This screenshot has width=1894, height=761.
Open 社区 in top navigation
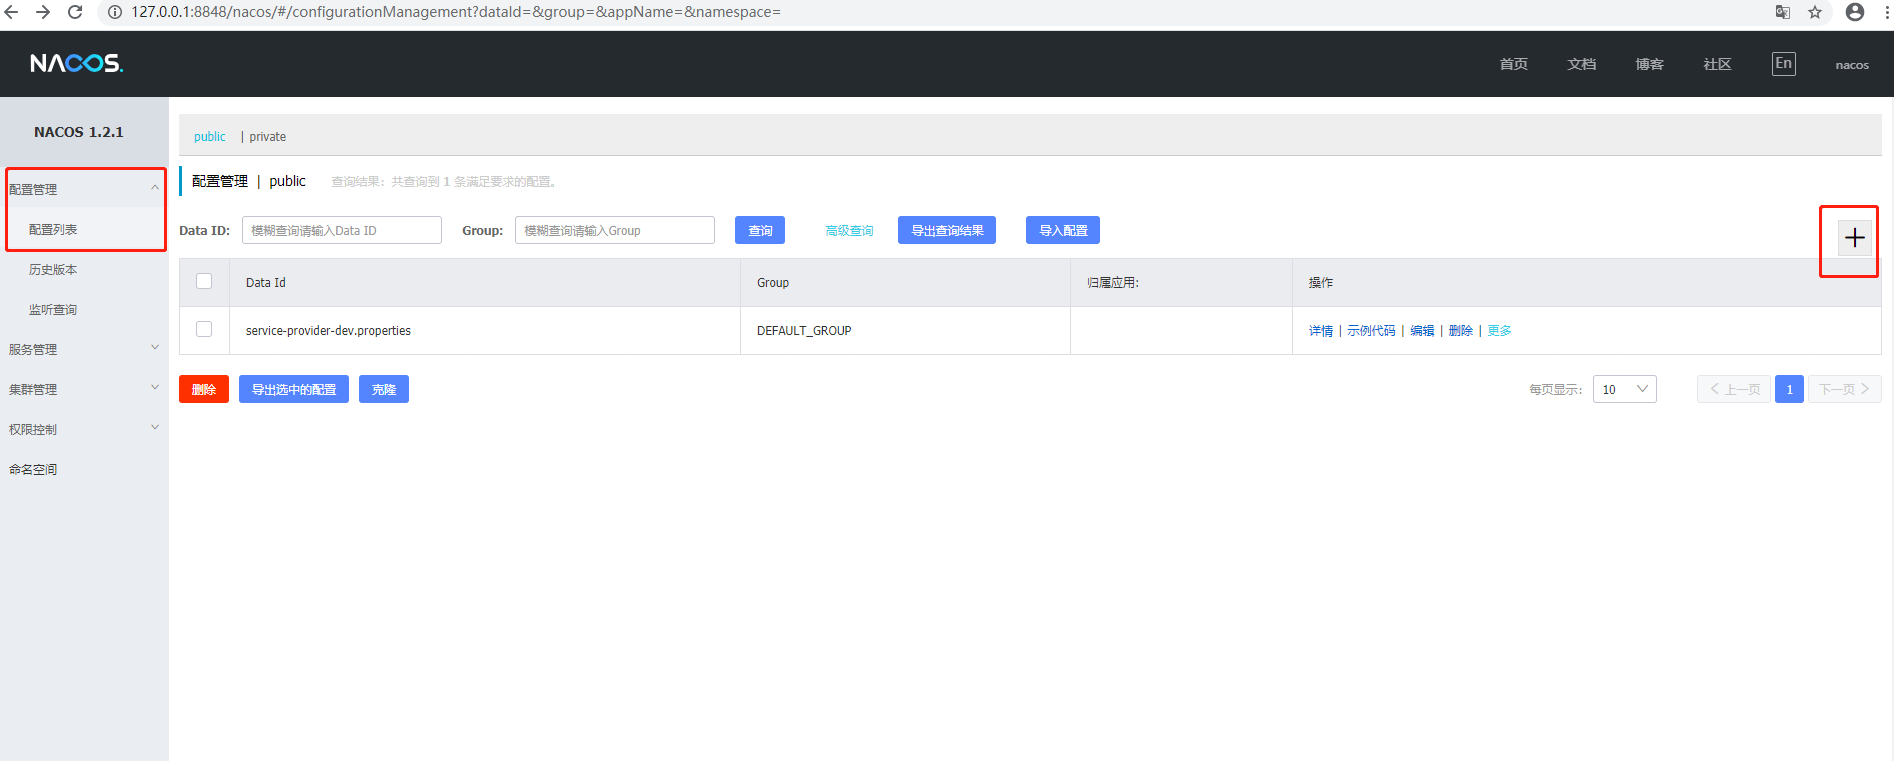(1718, 64)
